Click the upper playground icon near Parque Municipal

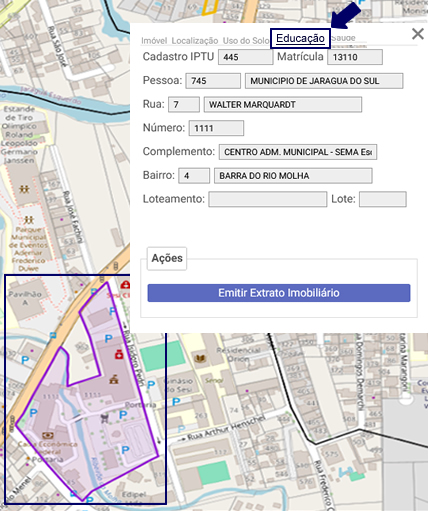(x=24, y=190)
